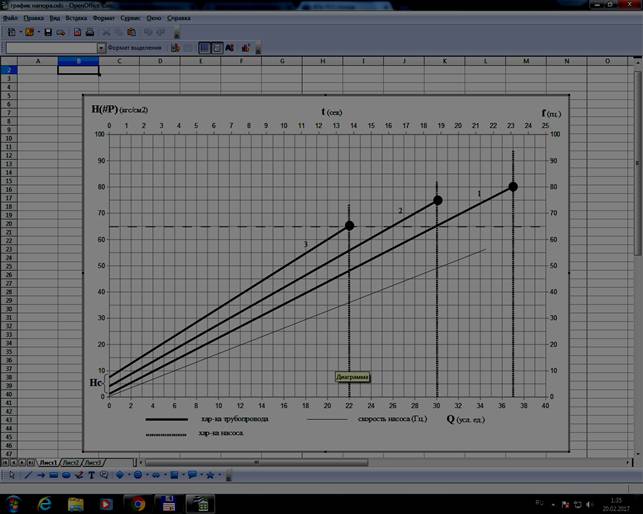Select the Text tool in drawing toolbar
This screenshot has height=514, width=643.
[x=92, y=475]
